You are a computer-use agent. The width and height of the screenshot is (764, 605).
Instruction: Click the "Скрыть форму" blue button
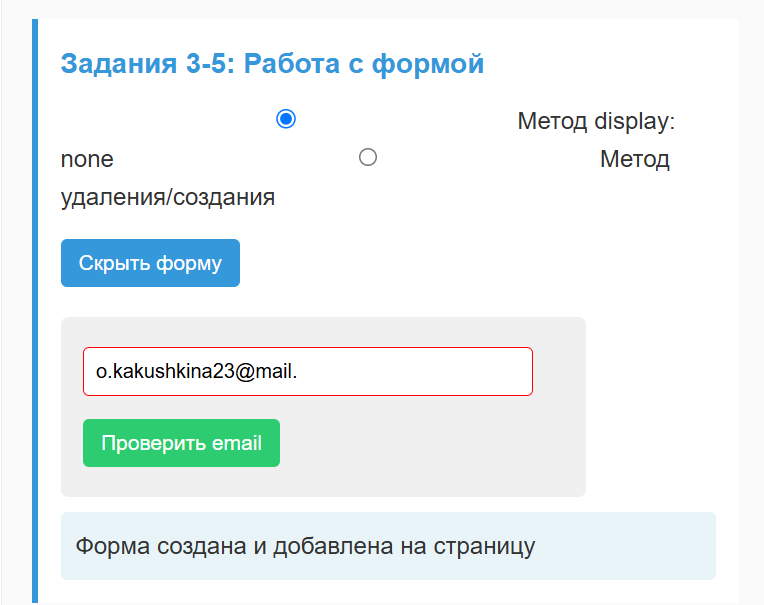[150, 263]
